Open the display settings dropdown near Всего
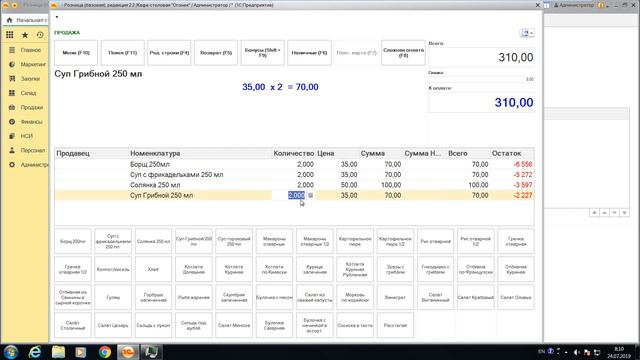Image resolution: width=640 pixels, height=360 pixels. pyautogui.click(x=527, y=33)
